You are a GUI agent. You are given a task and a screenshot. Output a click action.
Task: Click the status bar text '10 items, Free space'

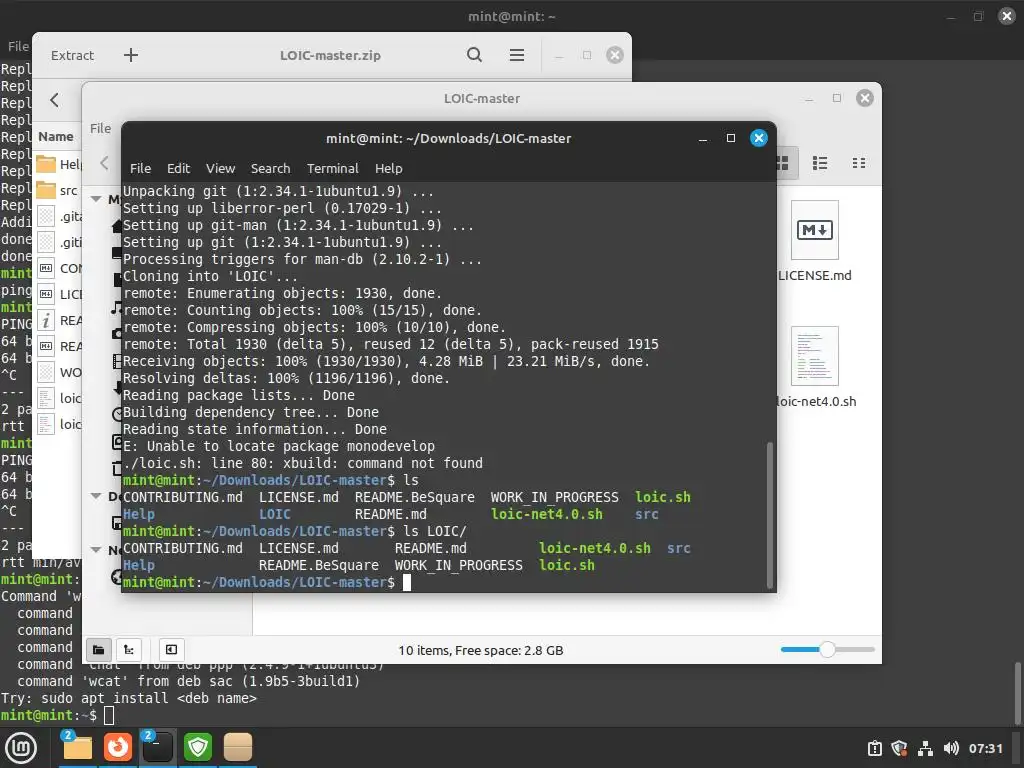tap(481, 650)
